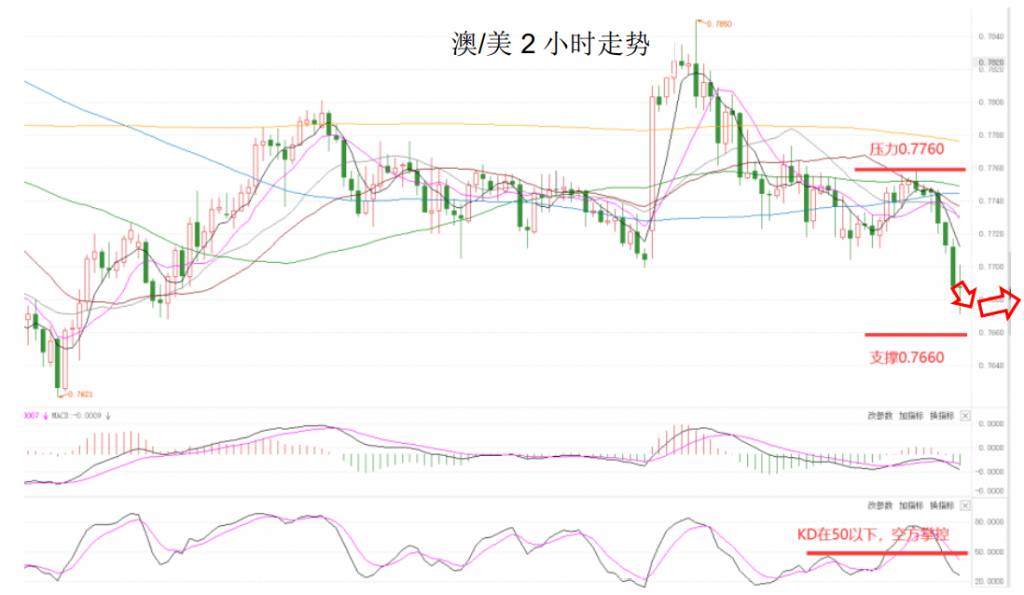This screenshot has height=595, width=1024.
Task: Click the 0.7840 price axis label
Action: [x=991, y=37]
